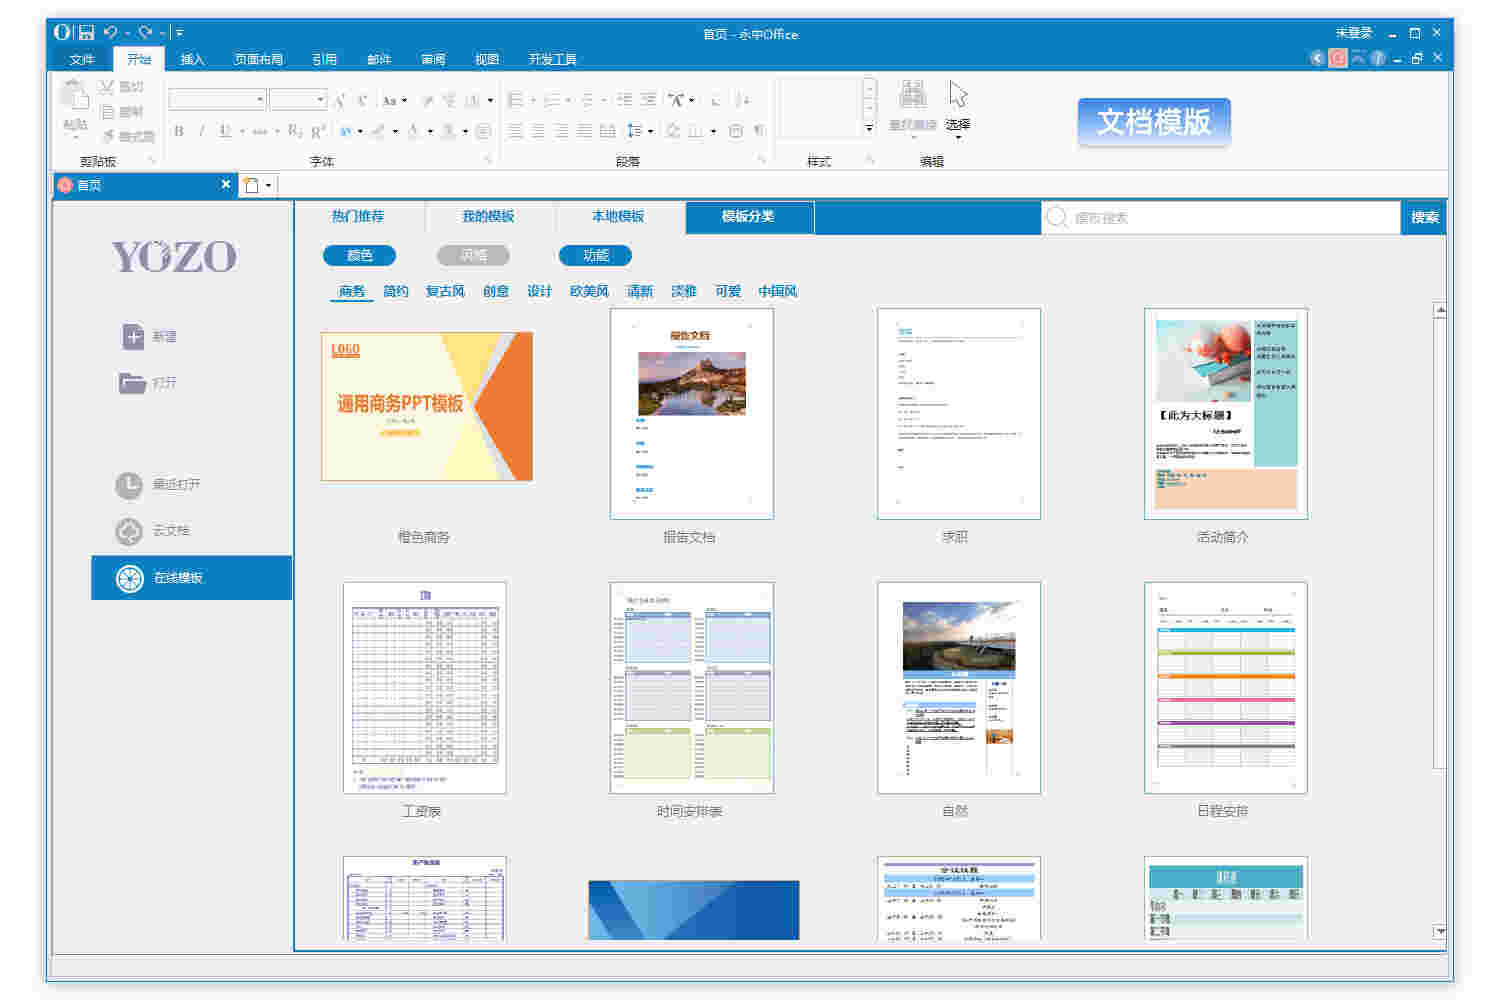Open the 云文档 cloud documents icon

click(x=129, y=531)
